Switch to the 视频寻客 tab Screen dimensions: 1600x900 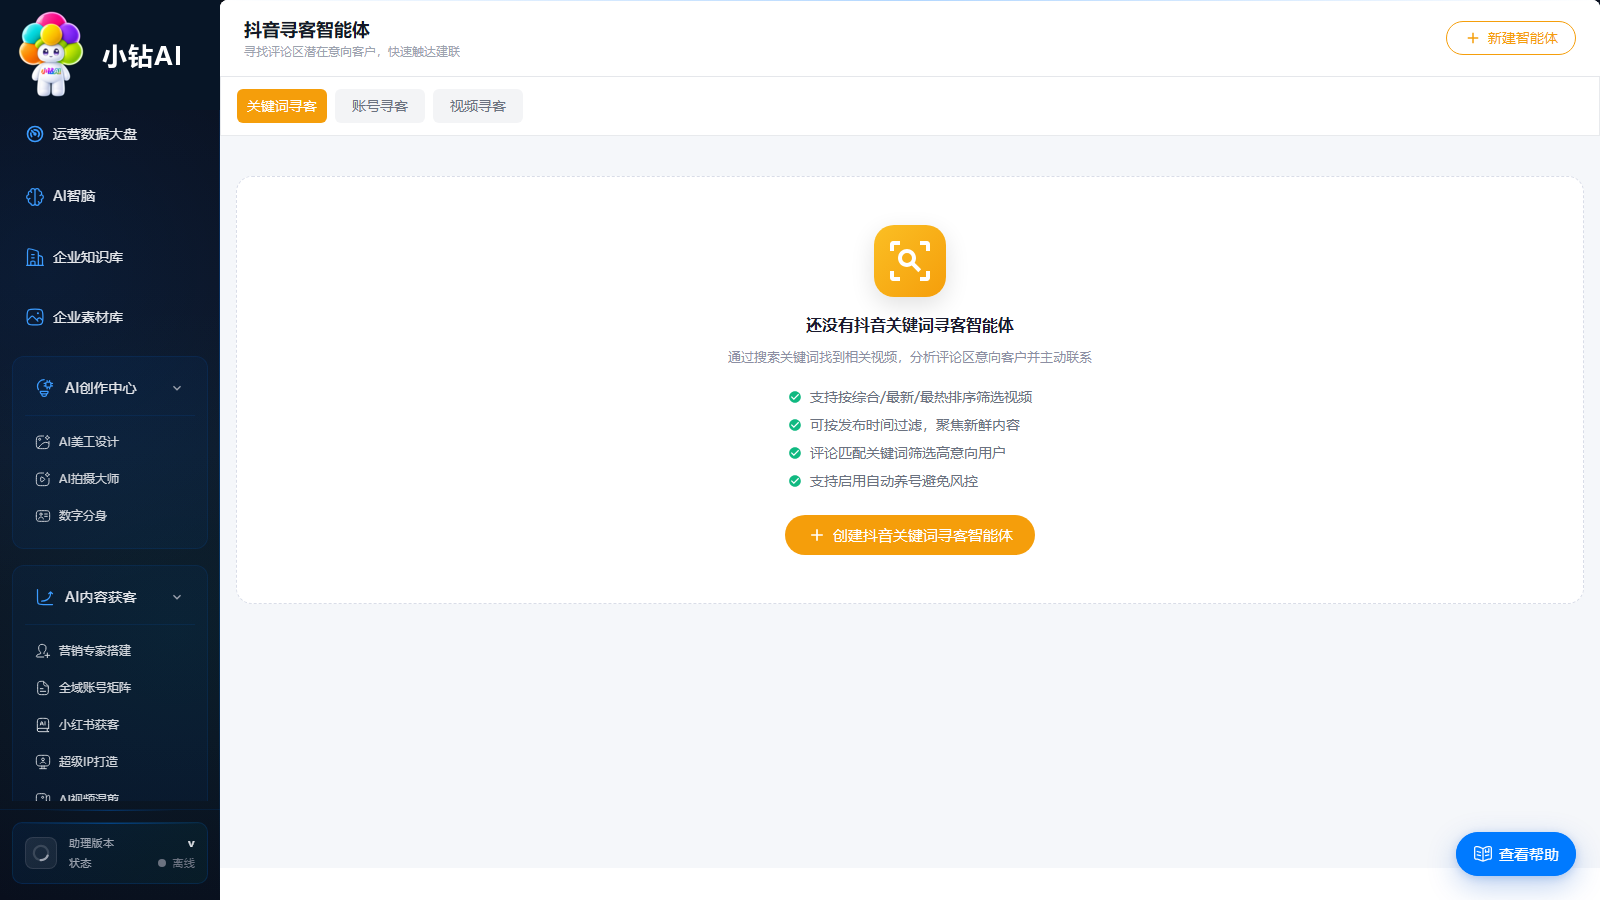pos(478,106)
